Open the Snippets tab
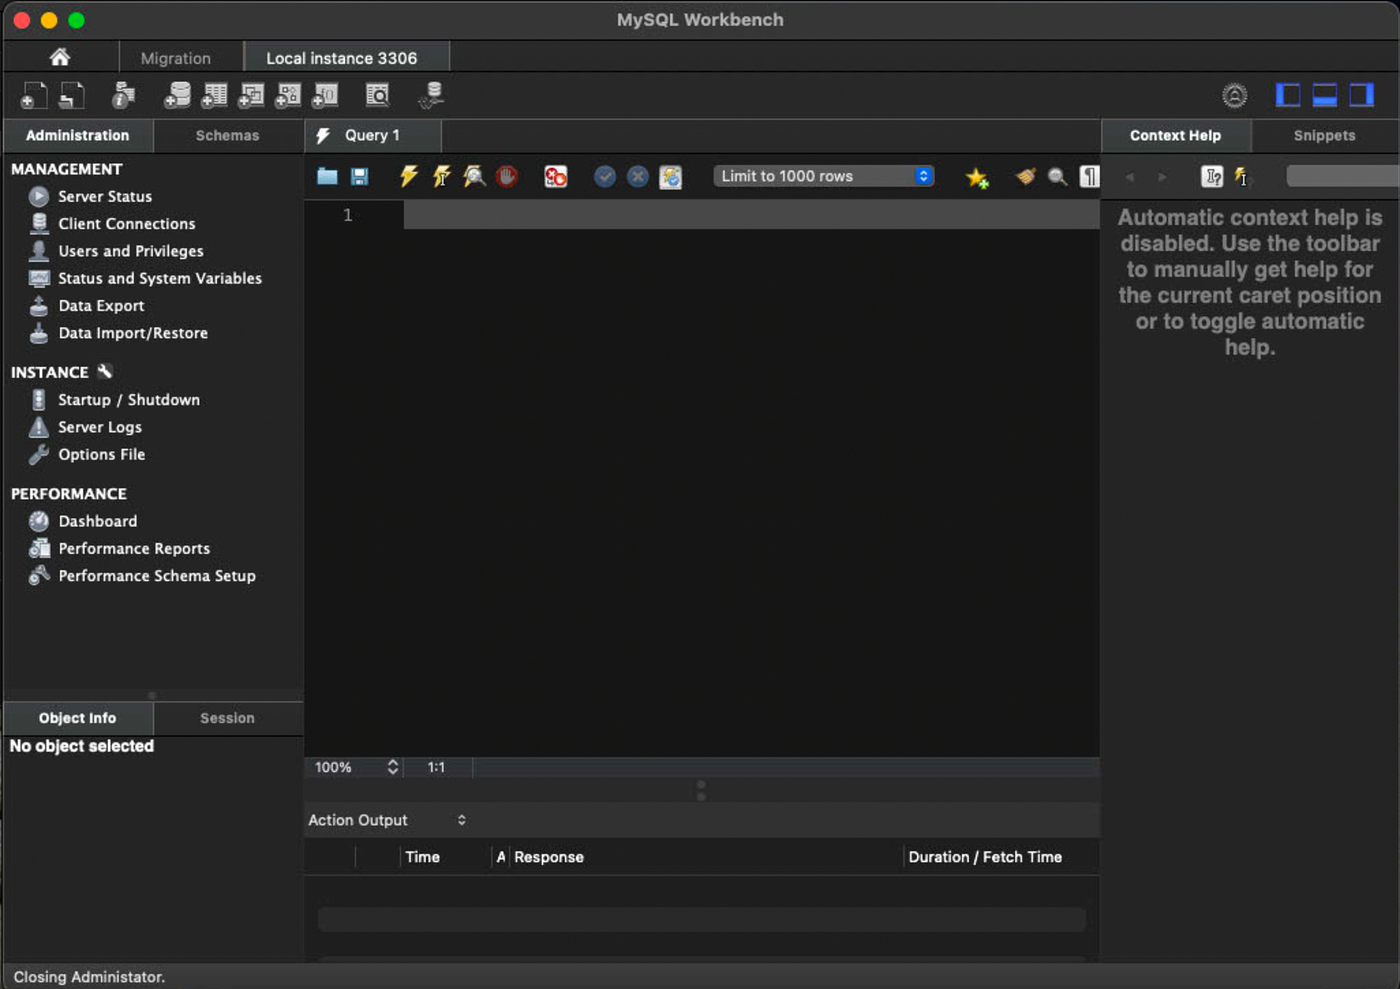The height and width of the screenshot is (989, 1400). tap(1325, 136)
